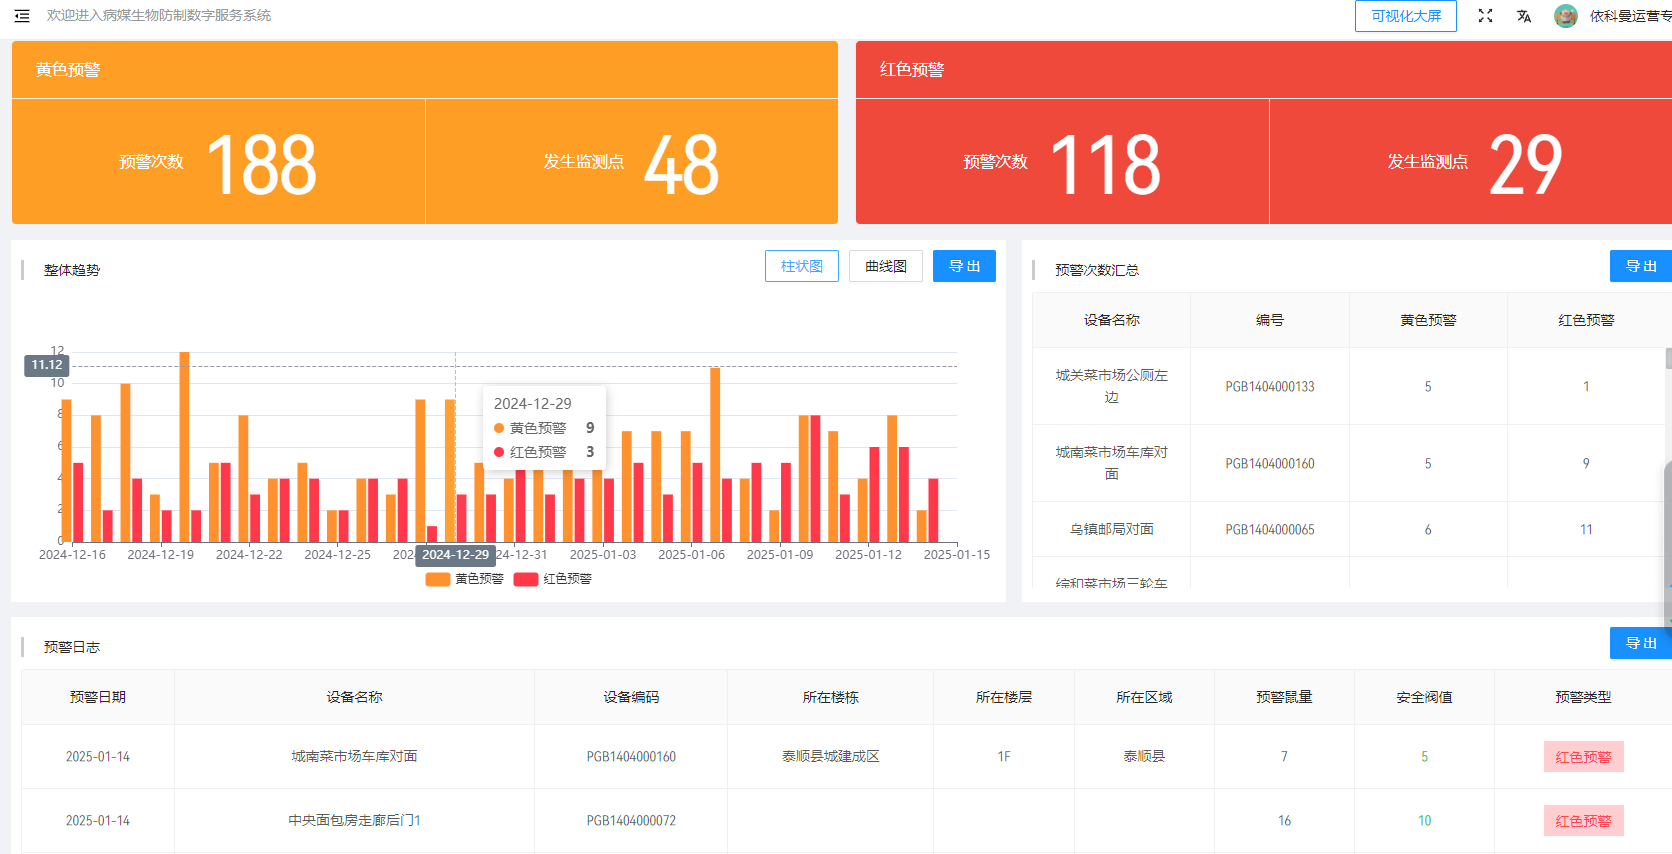Click the 红色预警 column header in summary table
1672x854 pixels.
coord(1586,320)
